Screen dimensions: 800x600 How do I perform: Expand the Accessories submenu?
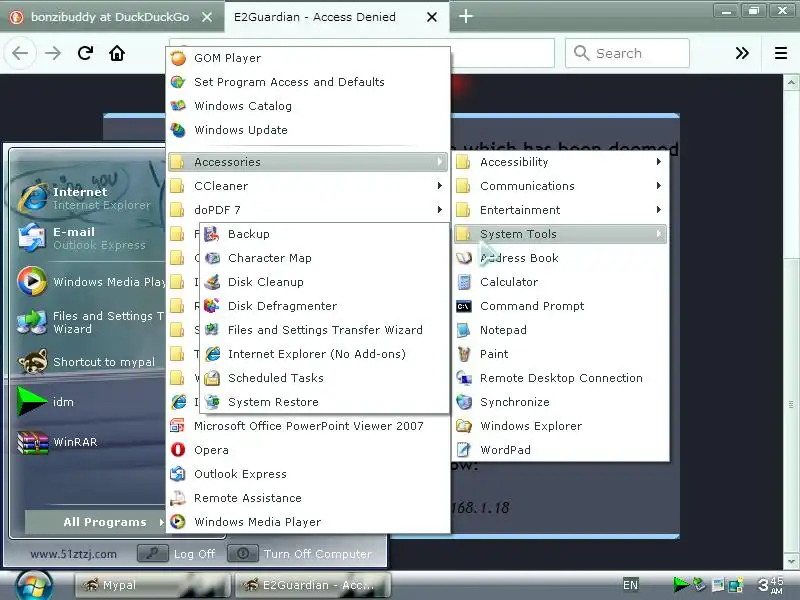click(308, 162)
